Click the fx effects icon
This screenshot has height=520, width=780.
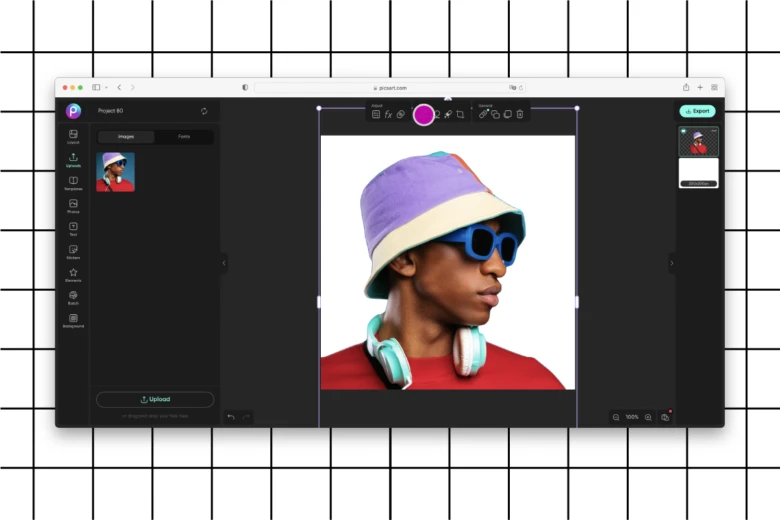click(388, 115)
